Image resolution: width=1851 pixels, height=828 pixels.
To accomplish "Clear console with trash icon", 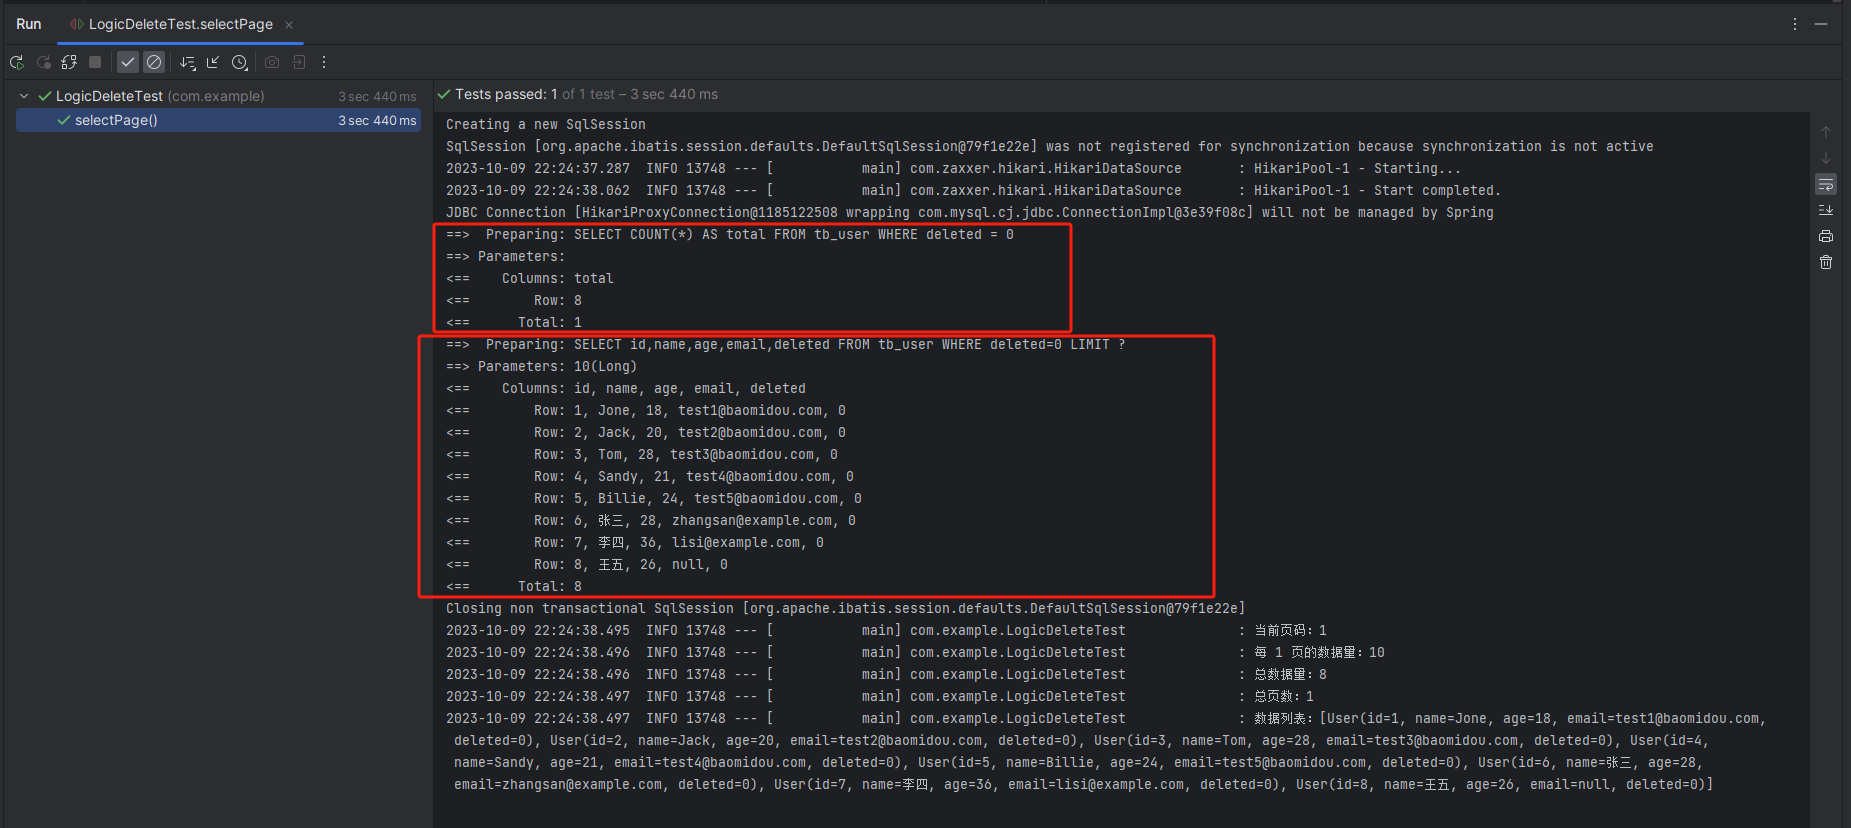I will [x=1826, y=262].
